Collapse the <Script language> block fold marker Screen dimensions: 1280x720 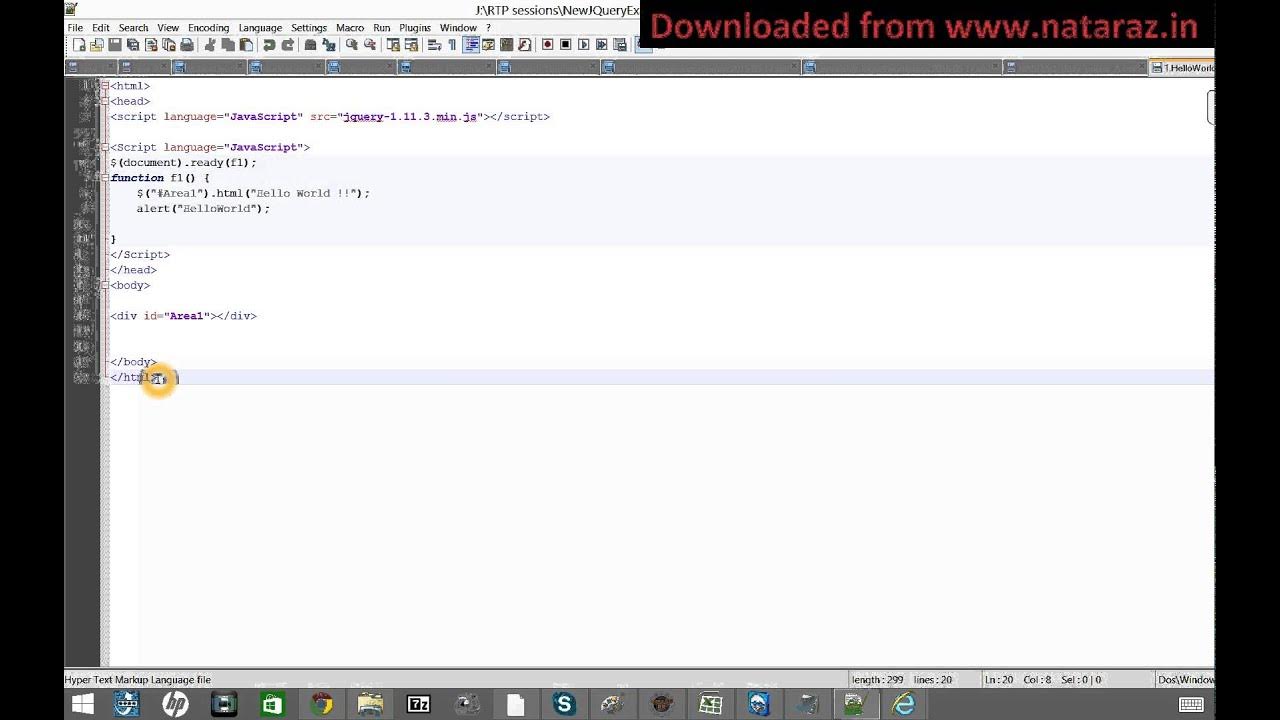tap(105, 147)
